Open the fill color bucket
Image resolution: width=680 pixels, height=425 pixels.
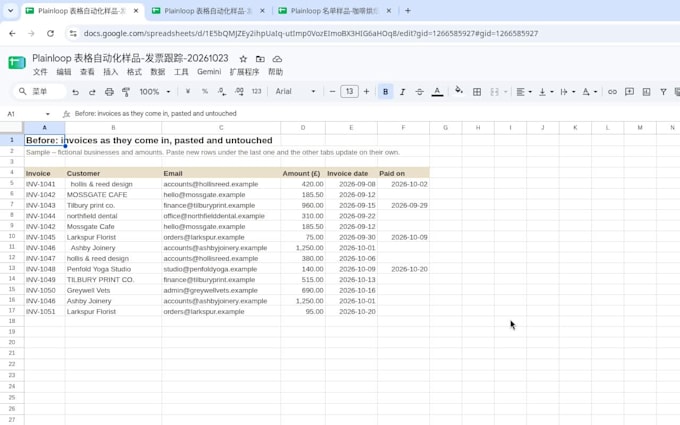(x=458, y=91)
